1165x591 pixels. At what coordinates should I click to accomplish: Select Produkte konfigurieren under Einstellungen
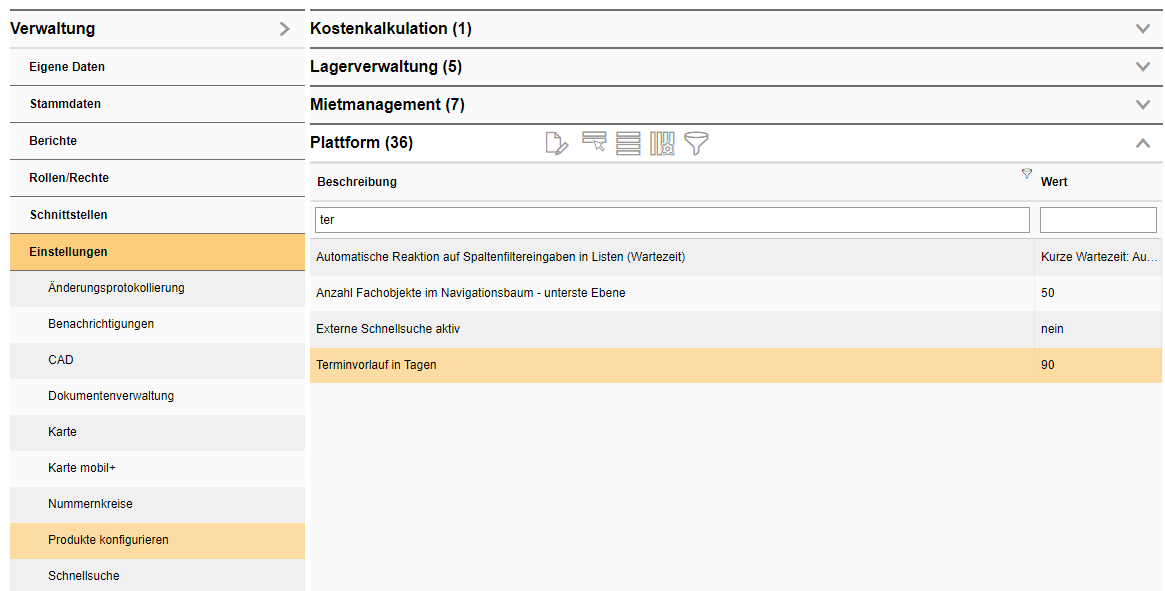point(109,540)
